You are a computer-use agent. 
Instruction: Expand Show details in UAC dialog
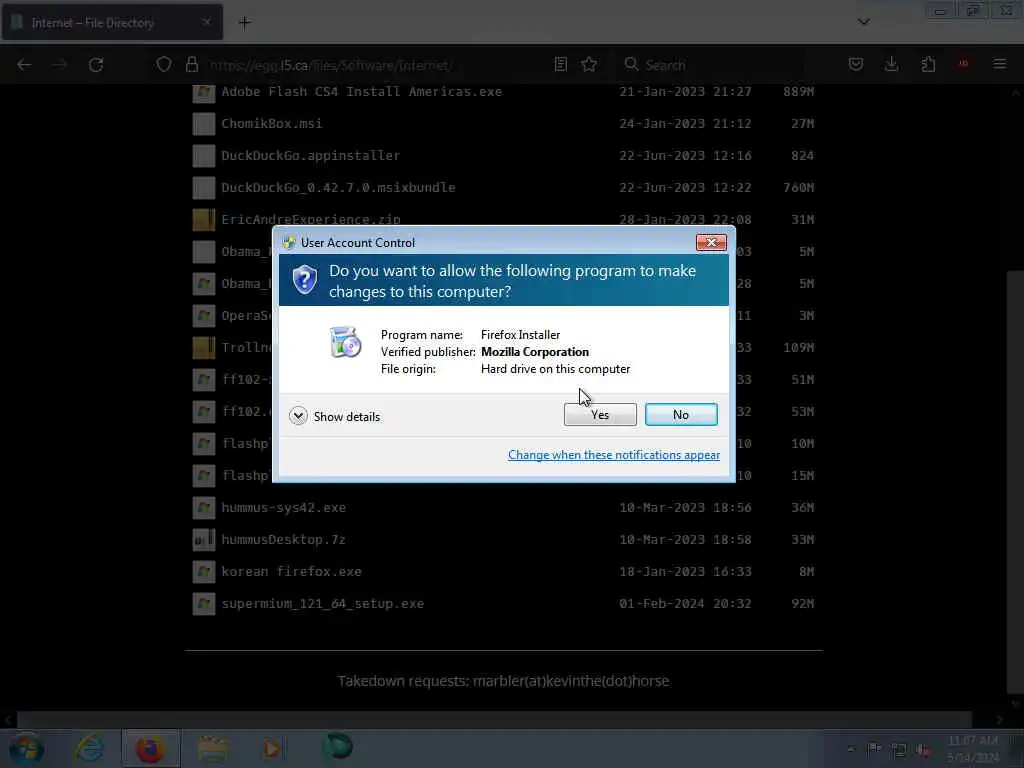click(334, 416)
